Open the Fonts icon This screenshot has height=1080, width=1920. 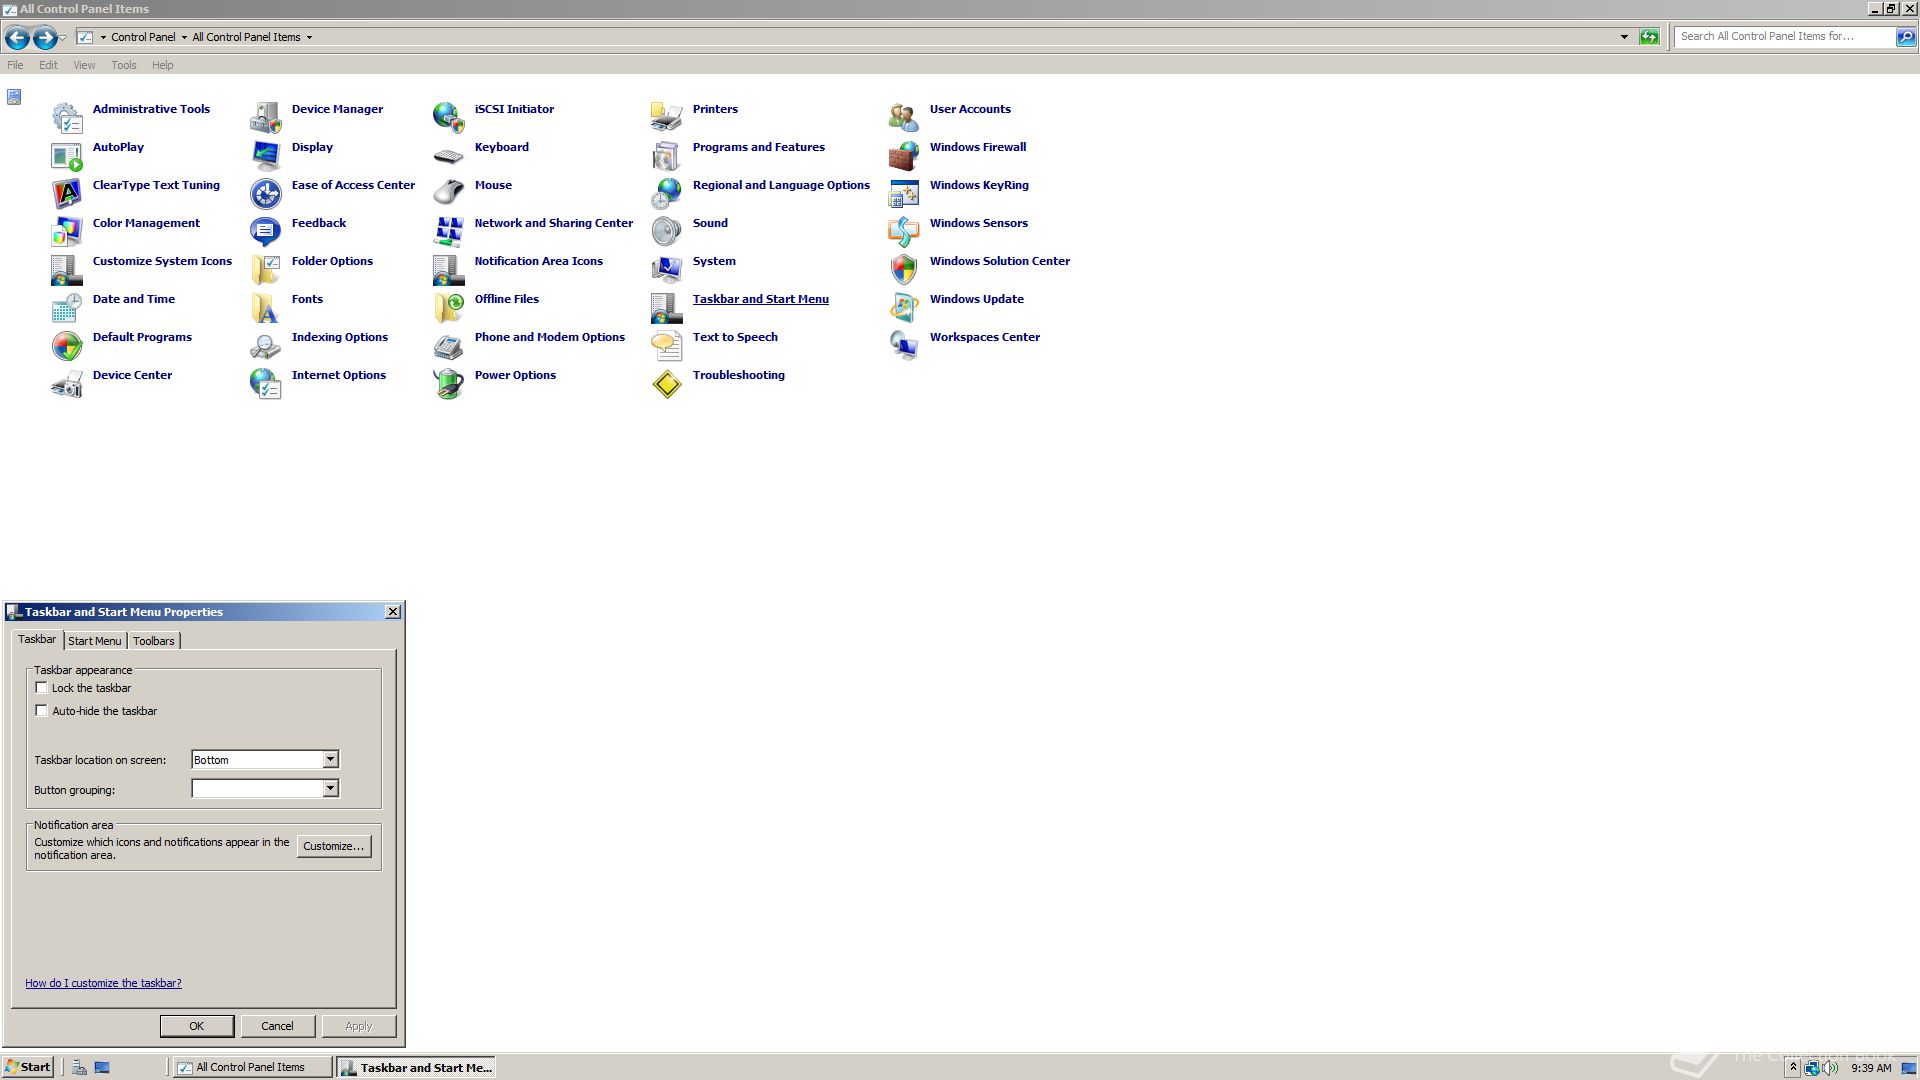pos(266,308)
